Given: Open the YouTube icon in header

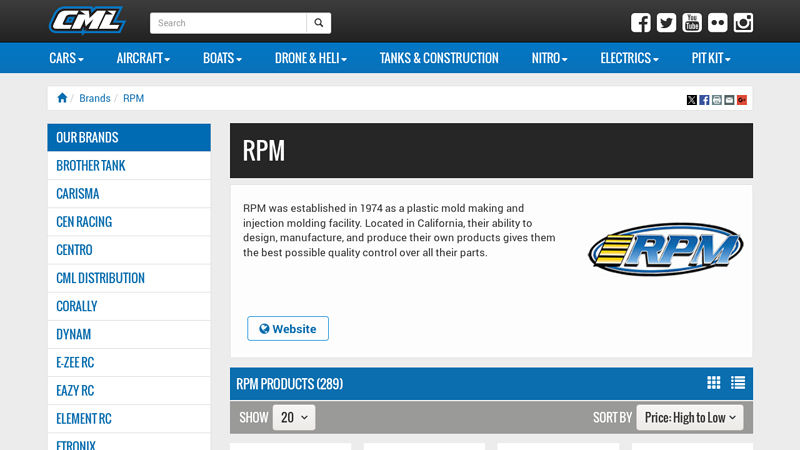Looking at the screenshot, I should (x=692, y=23).
